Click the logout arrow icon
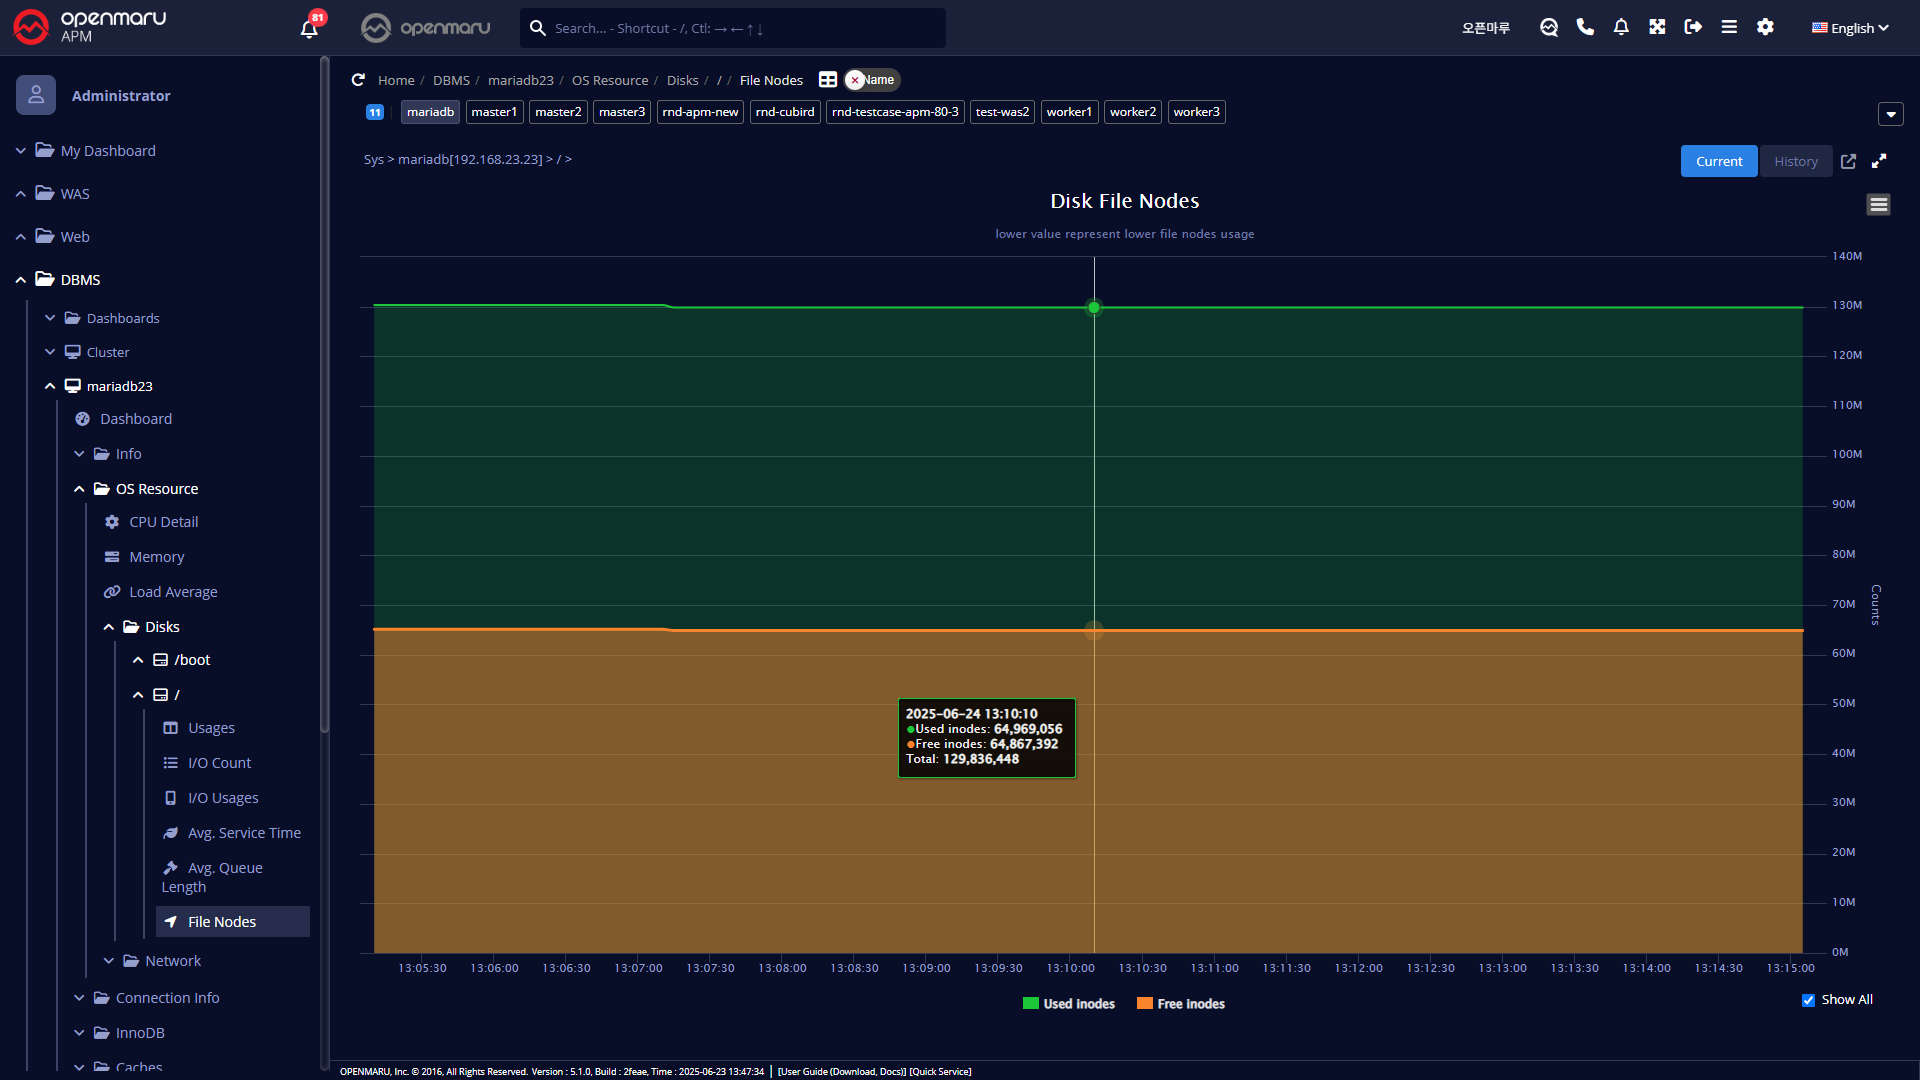 point(1693,27)
